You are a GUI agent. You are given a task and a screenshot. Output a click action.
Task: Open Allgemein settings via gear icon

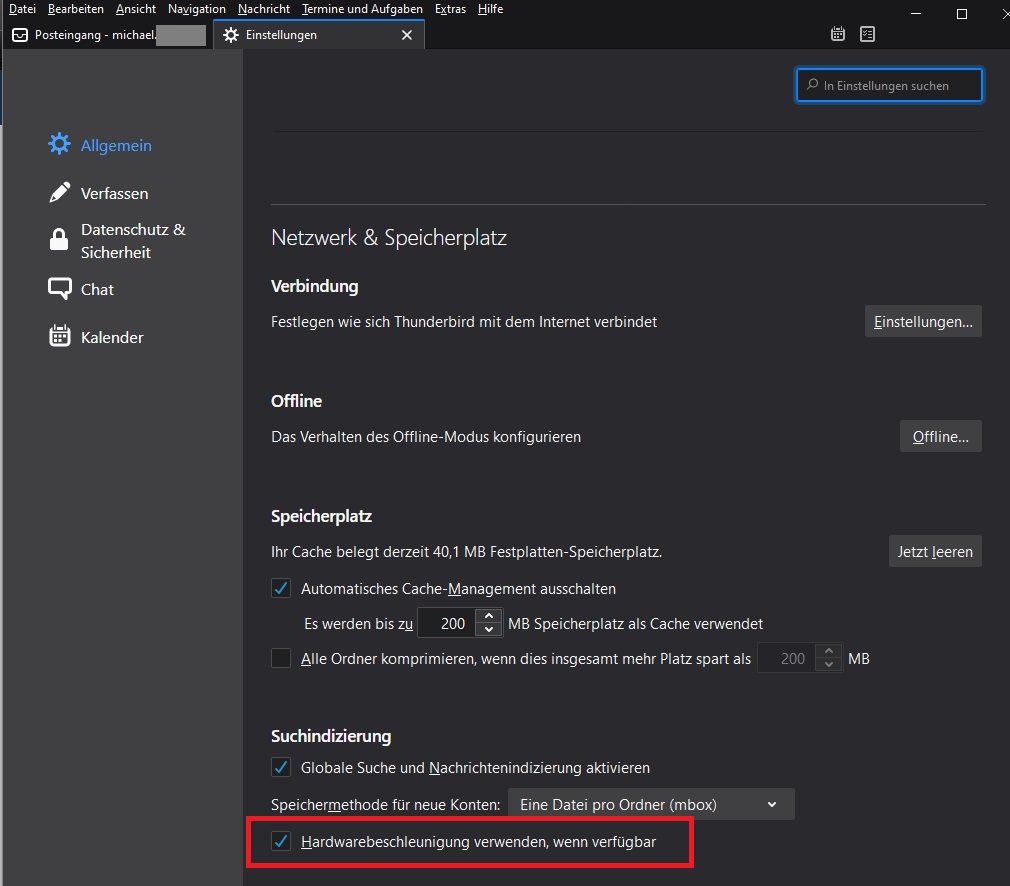(x=60, y=144)
